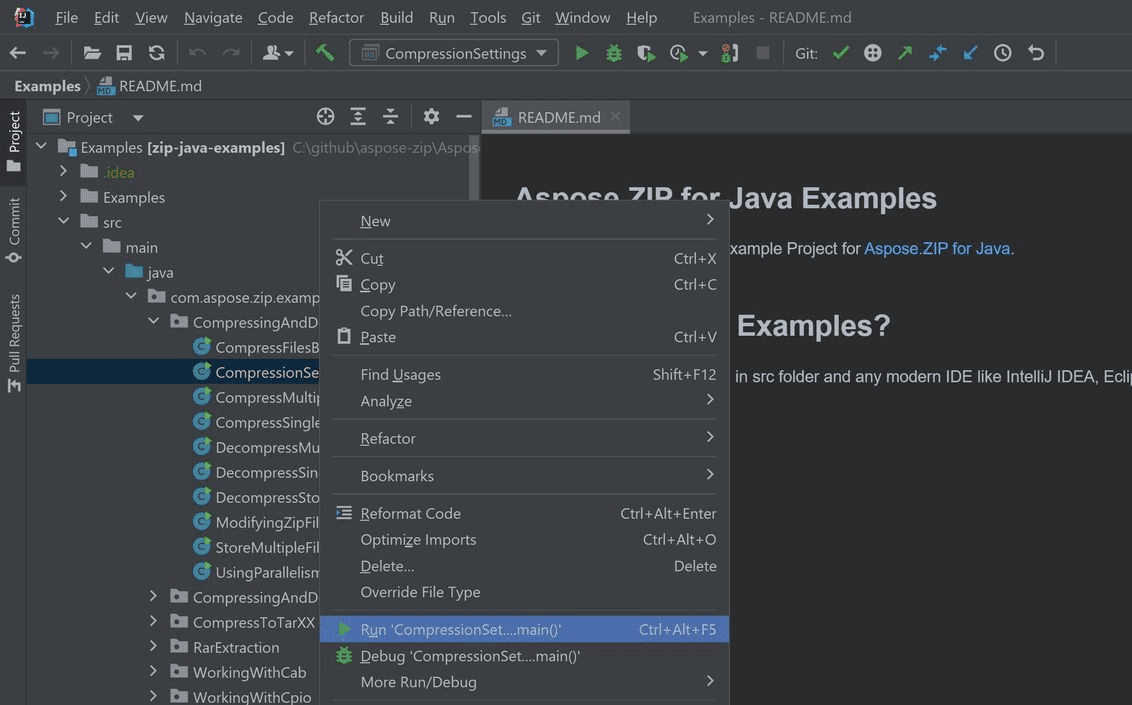Open the CompressionSettings run configuration dropdown
The image size is (1132, 705).
tap(453, 53)
